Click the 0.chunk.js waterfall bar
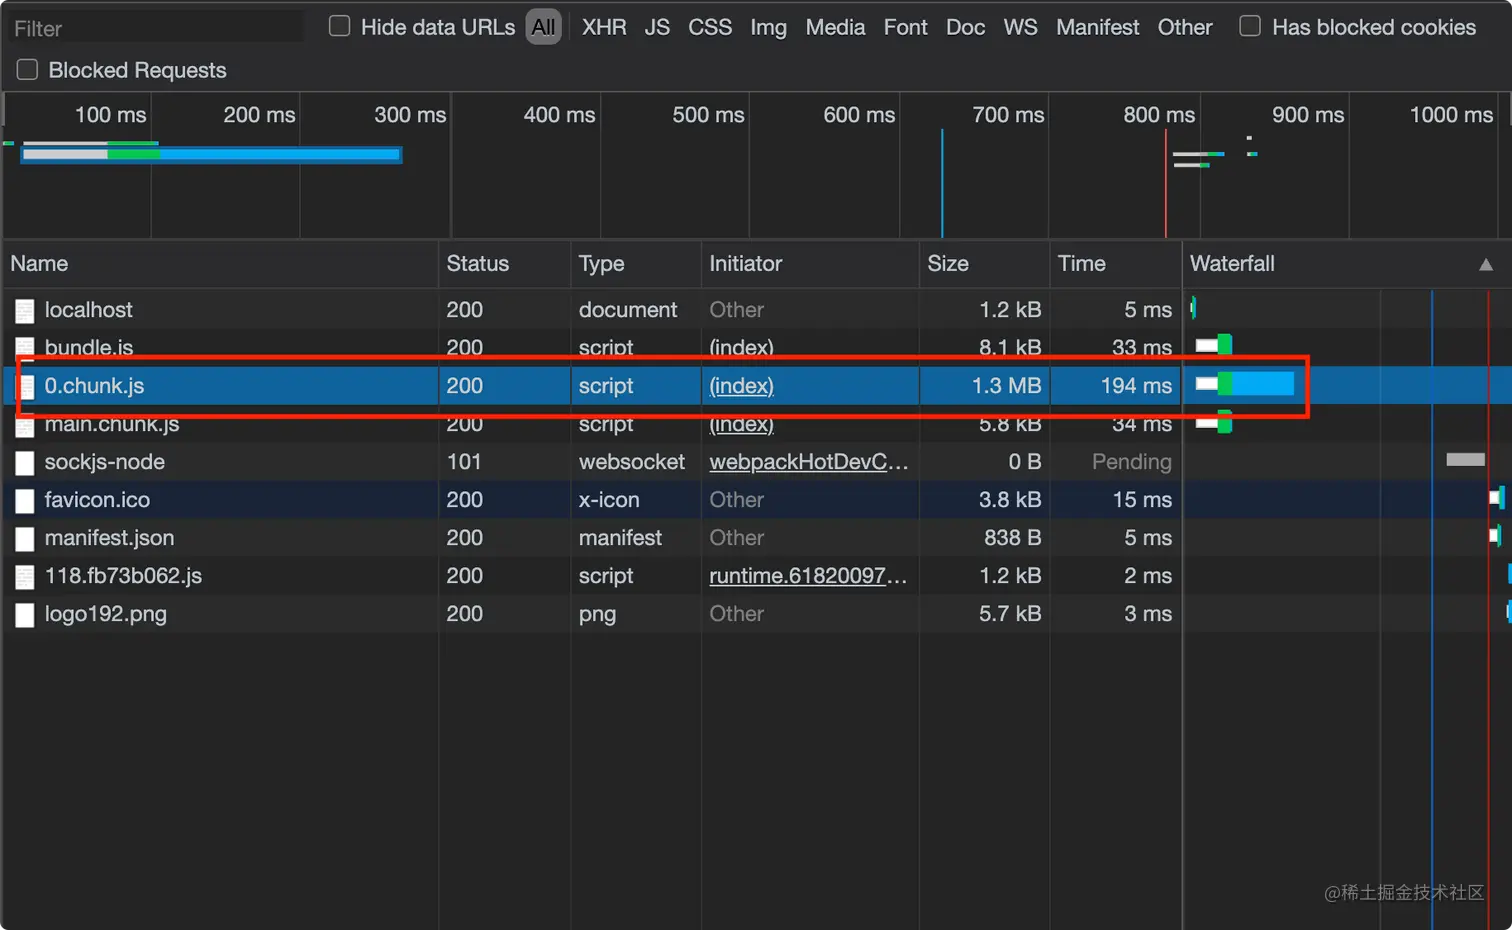Image resolution: width=1512 pixels, height=930 pixels. [x=1245, y=384]
